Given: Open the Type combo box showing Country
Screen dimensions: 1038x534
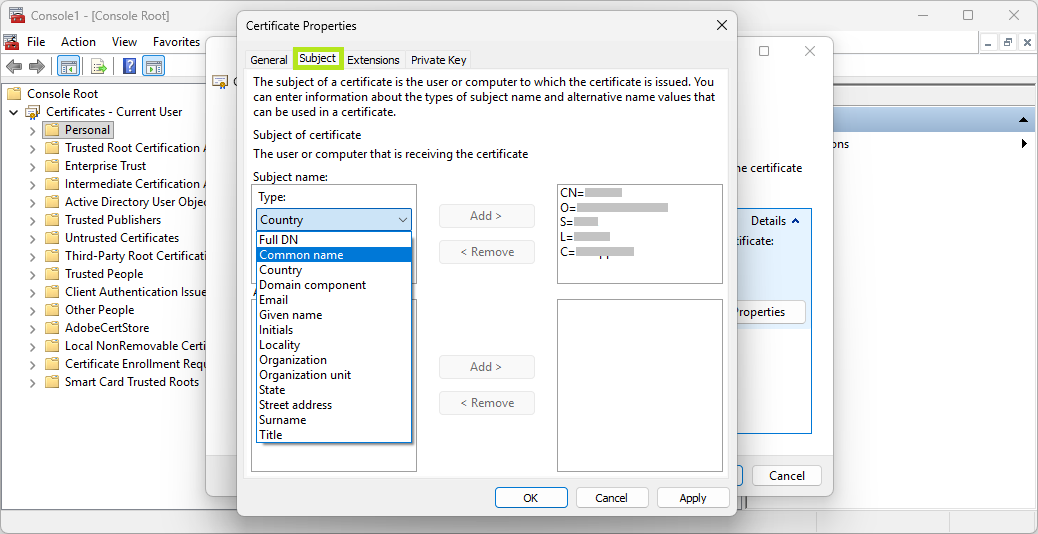Looking at the screenshot, I should click(x=334, y=220).
